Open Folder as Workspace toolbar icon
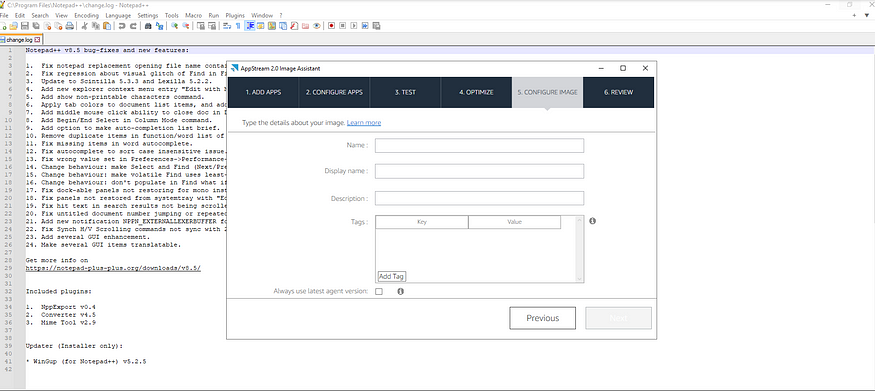 pos(306,26)
